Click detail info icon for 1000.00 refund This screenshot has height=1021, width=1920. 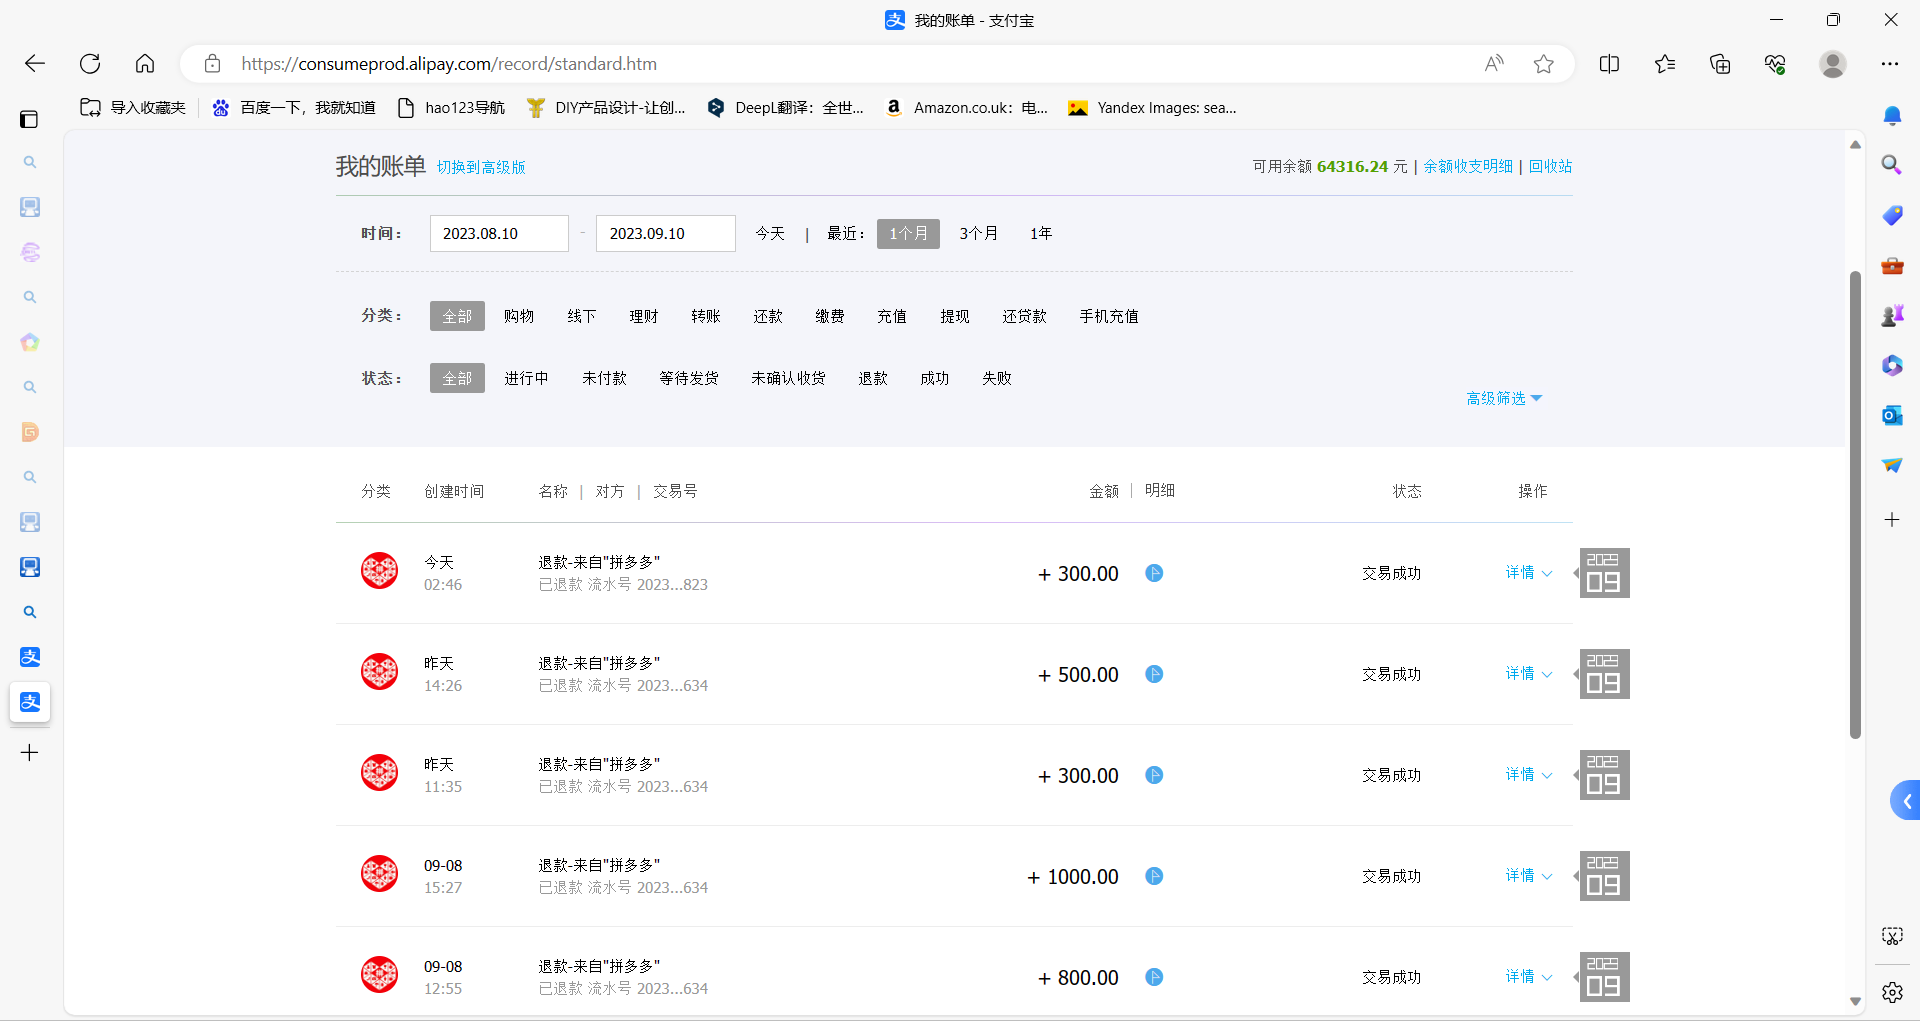(x=1154, y=876)
